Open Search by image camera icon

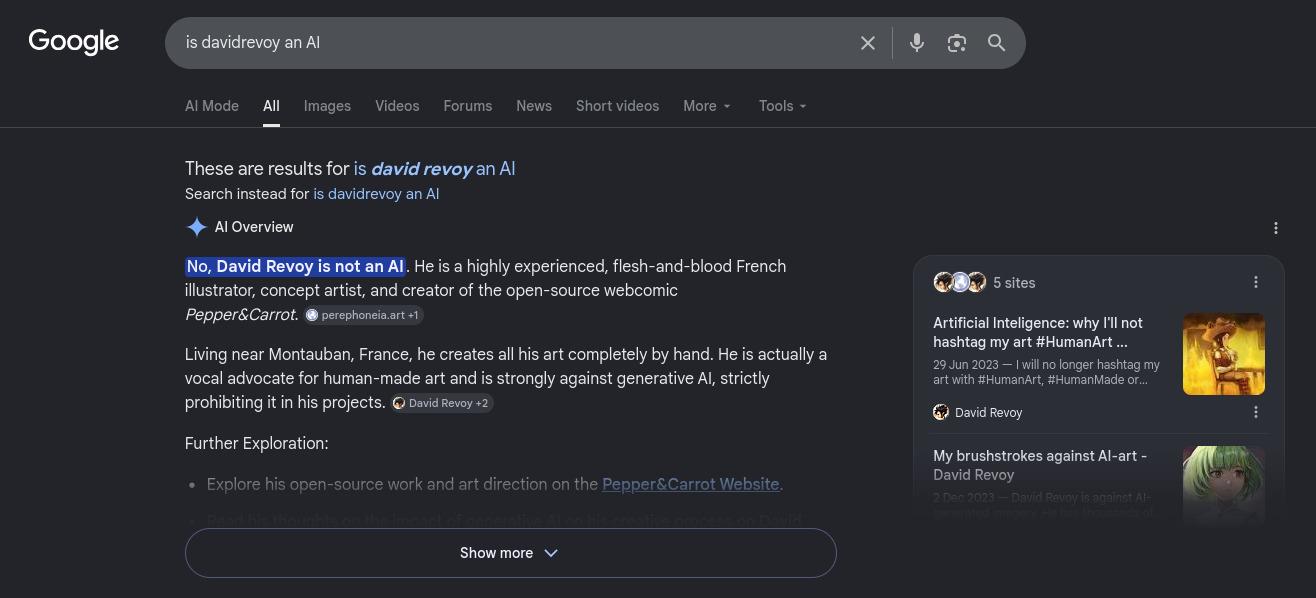pyautogui.click(x=957, y=43)
